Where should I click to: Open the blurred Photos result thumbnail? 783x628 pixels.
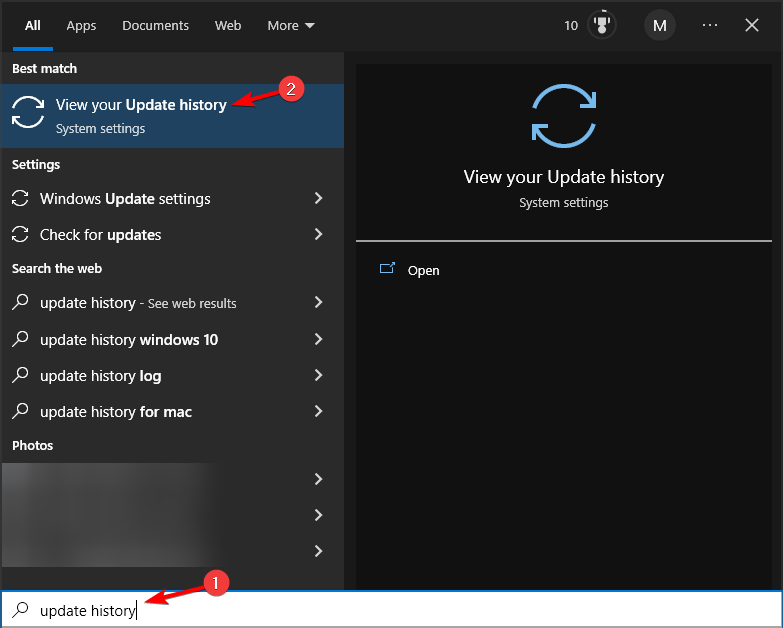(x=110, y=515)
